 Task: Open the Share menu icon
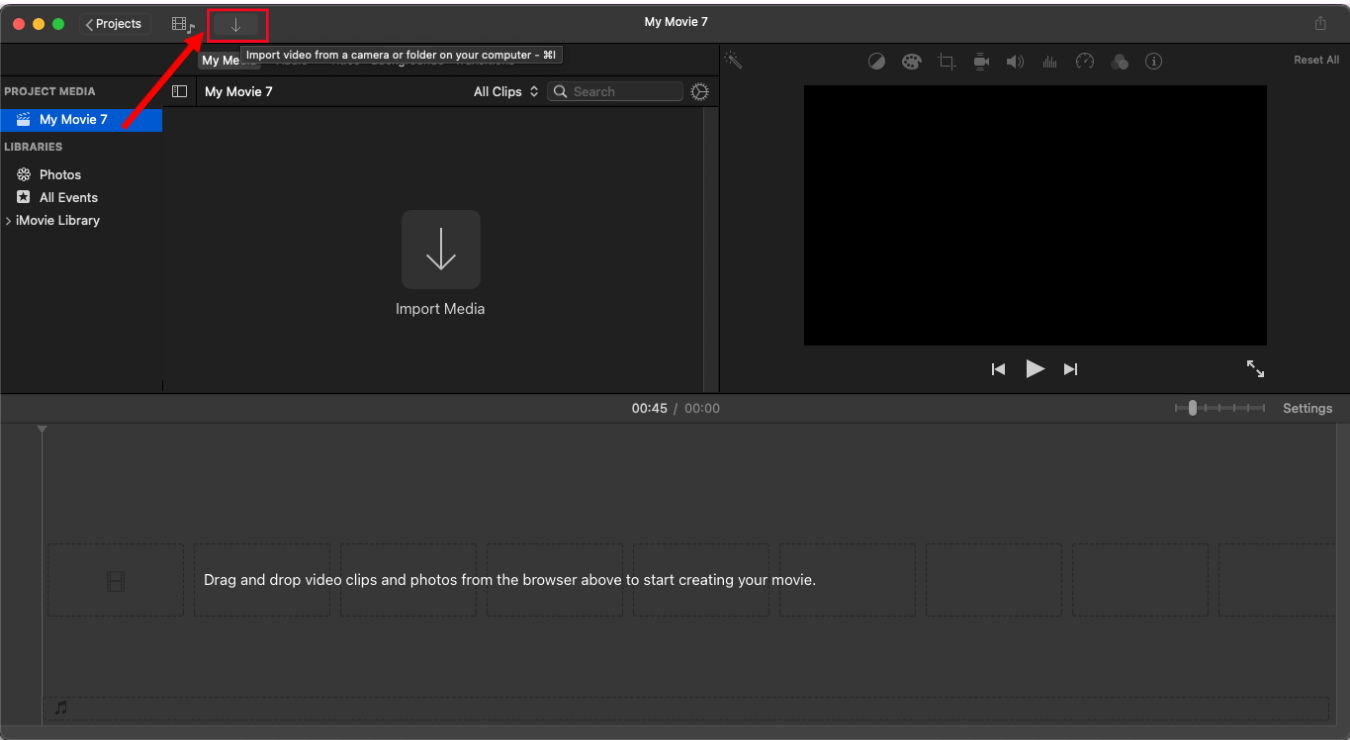pyautogui.click(x=1320, y=24)
